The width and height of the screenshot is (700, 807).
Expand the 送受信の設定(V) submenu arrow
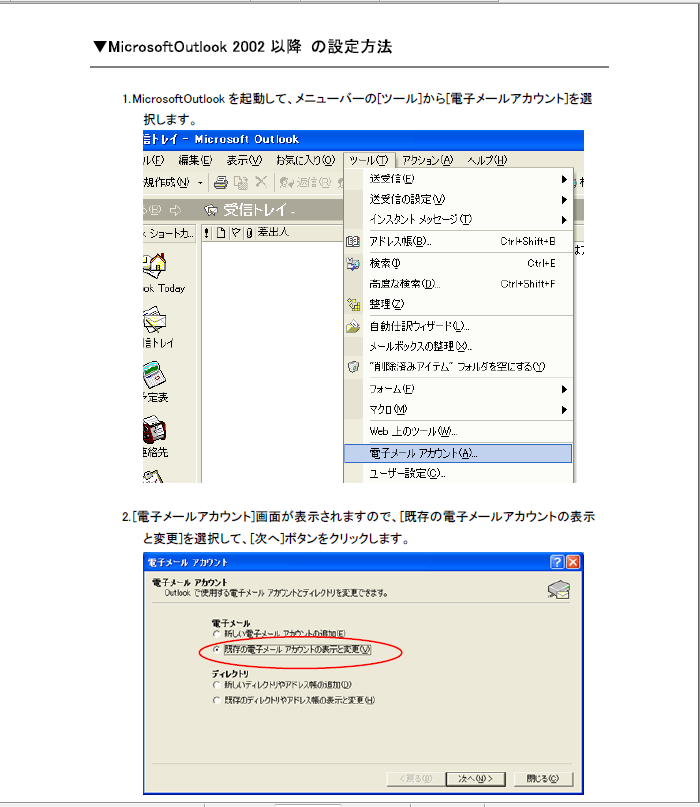pyautogui.click(x=564, y=200)
